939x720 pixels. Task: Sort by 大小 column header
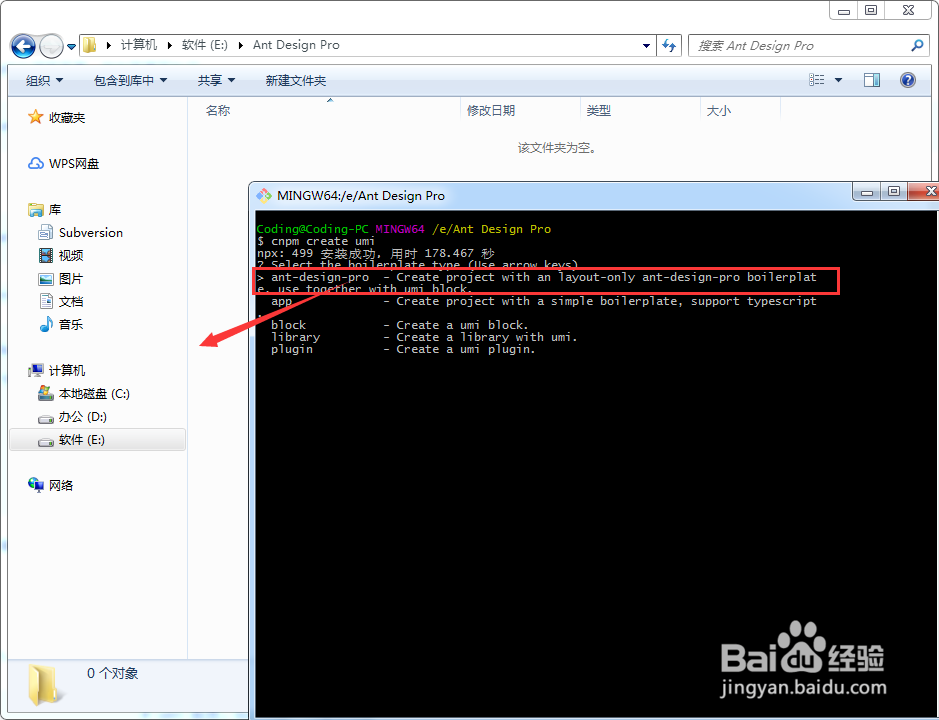pos(719,110)
